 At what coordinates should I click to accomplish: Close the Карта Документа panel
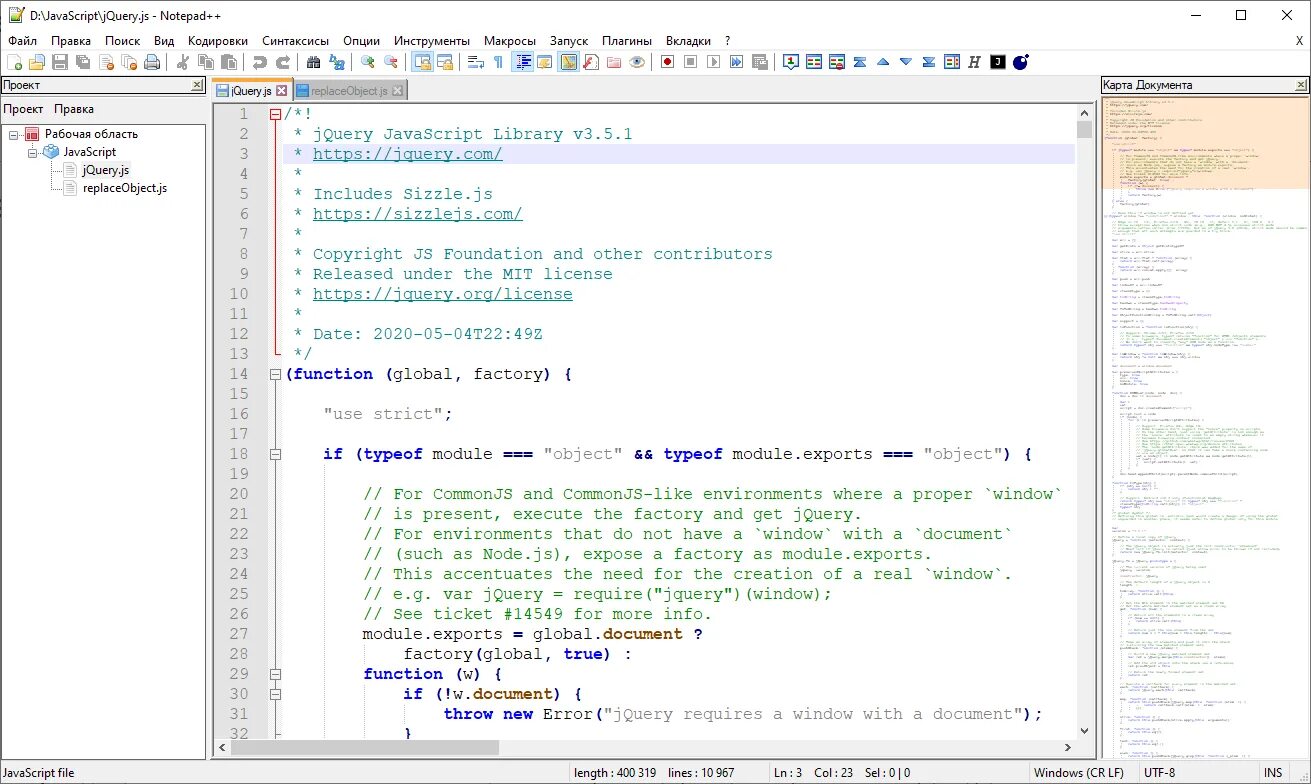pos(1300,85)
